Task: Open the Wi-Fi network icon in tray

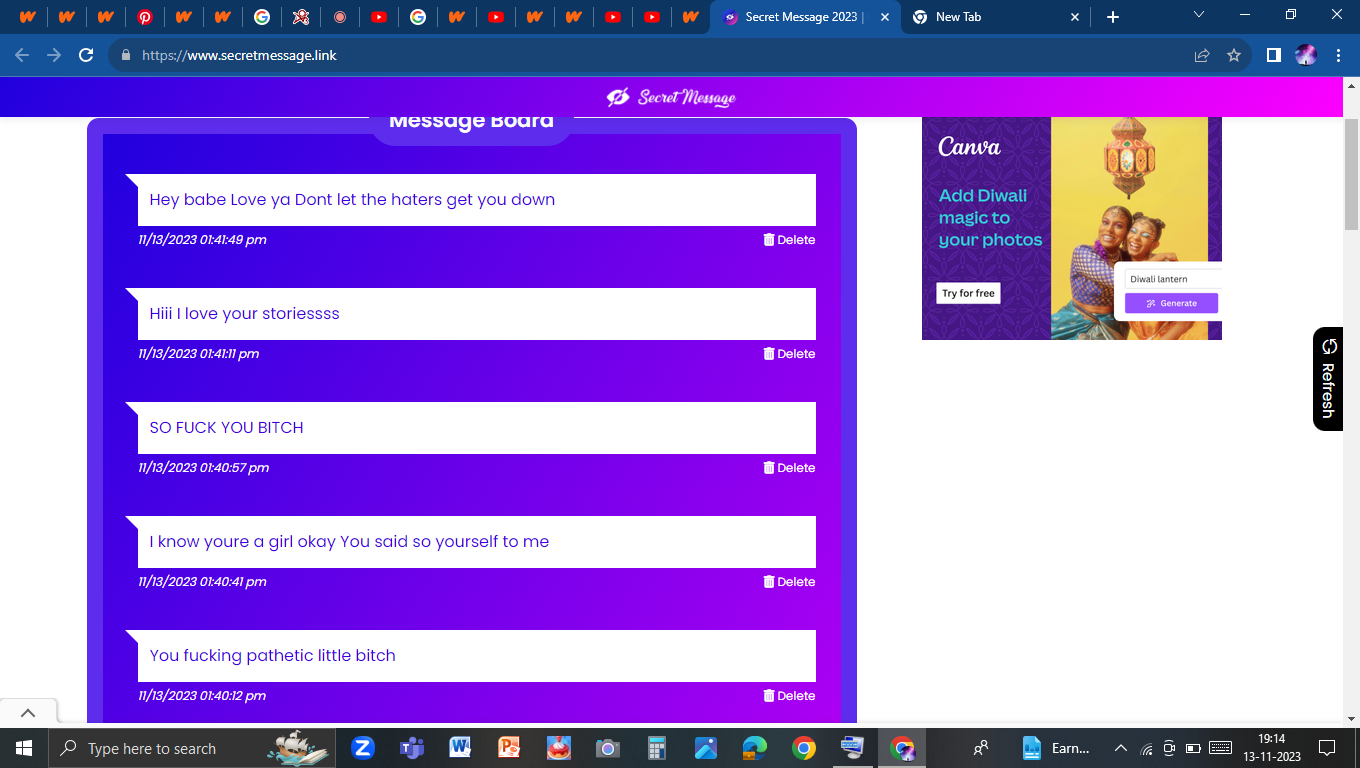Action: [1146, 748]
